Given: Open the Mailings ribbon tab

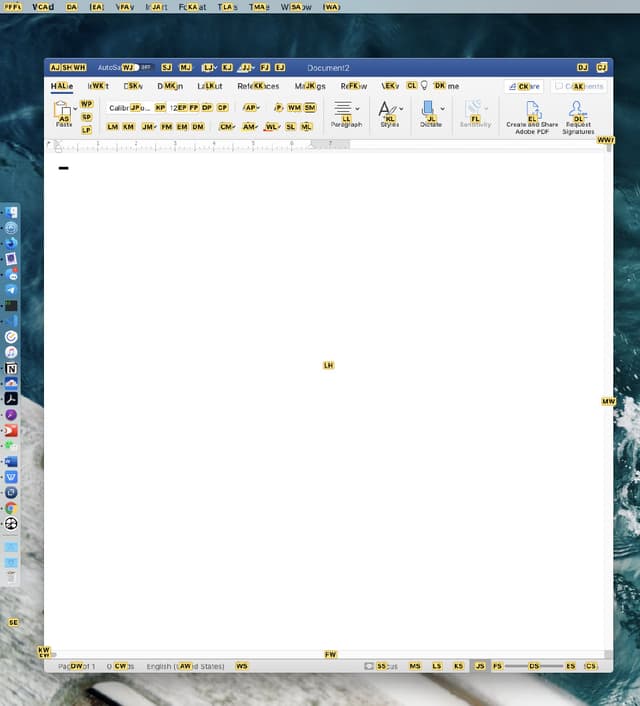Looking at the screenshot, I should coord(309,86).
